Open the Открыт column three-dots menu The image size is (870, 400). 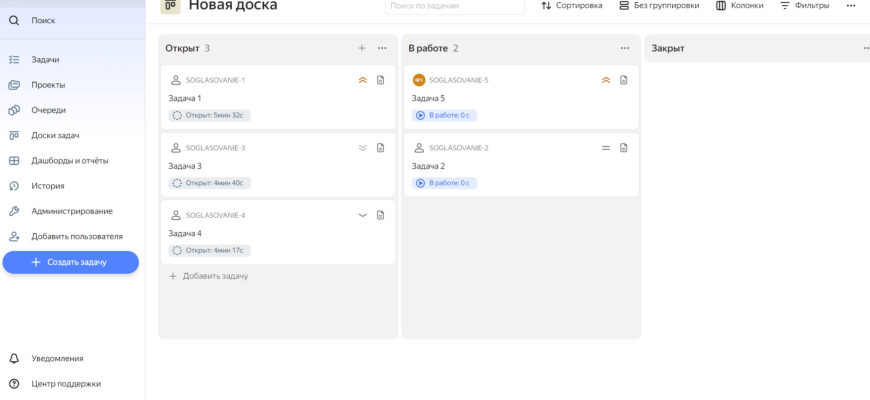pyautogui.click(x=382, y=48)
